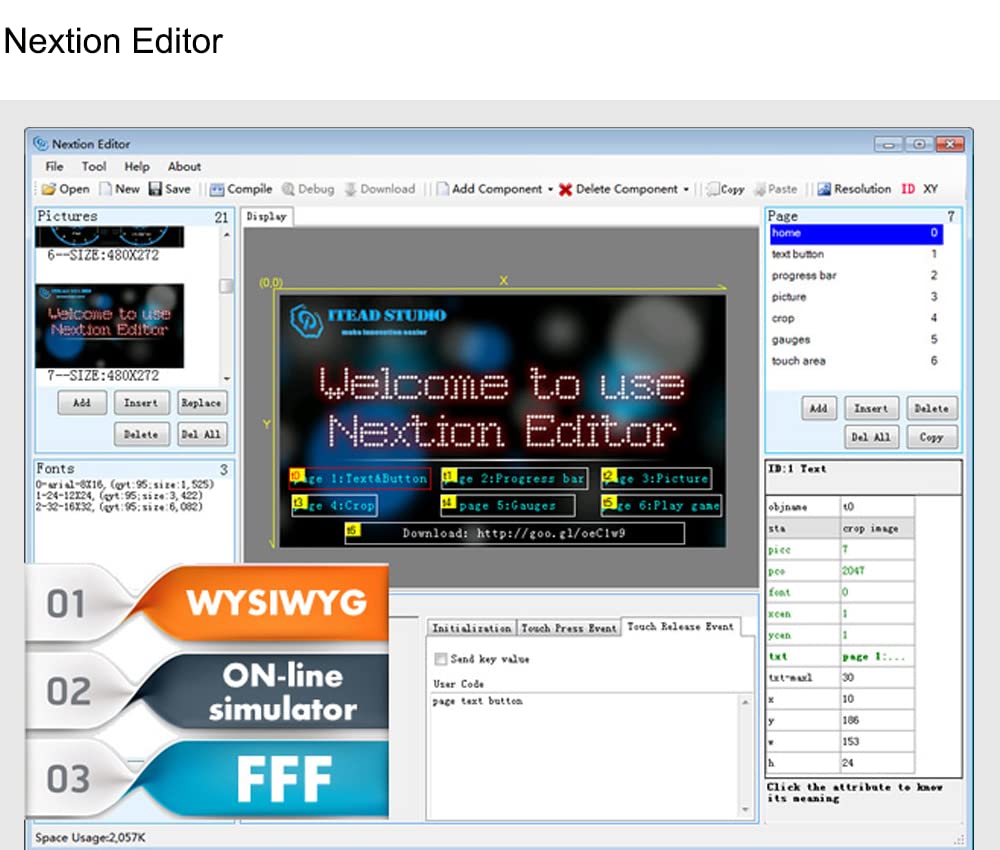Select the Welcome picture thumbnail 7

pos(110,325)
